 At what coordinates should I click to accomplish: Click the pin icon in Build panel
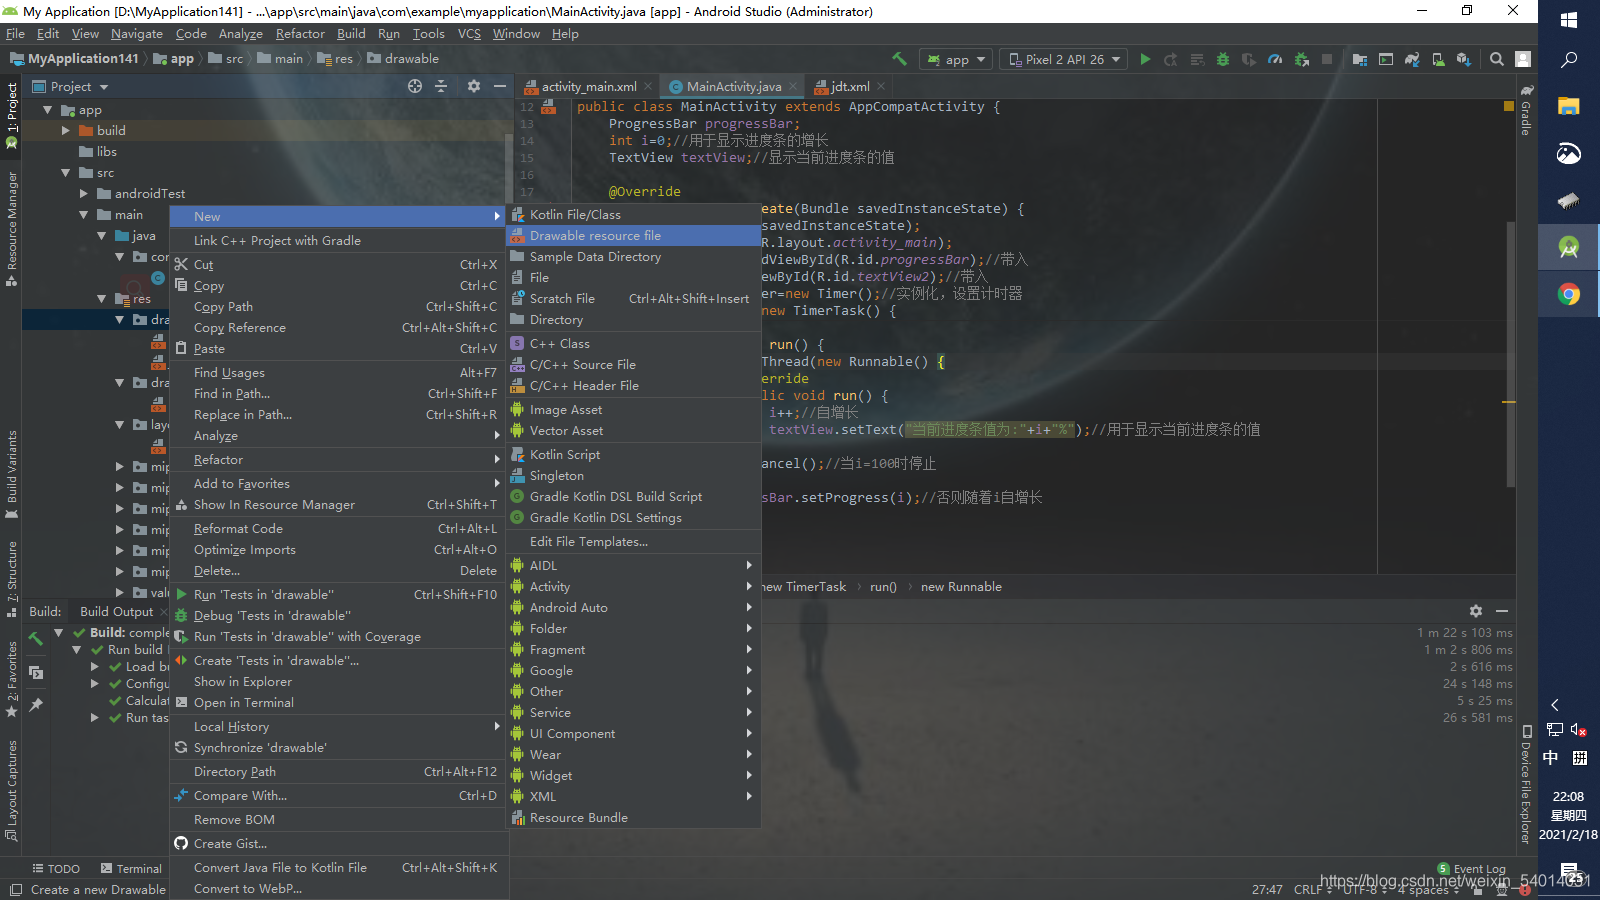[x=36, y=705]
